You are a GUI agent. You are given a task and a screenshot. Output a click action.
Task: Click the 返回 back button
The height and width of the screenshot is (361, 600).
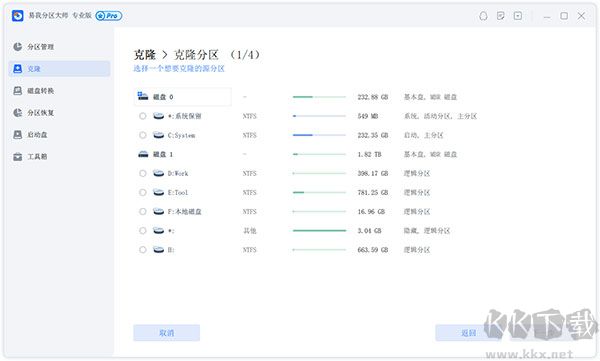(x=468, y=333)
